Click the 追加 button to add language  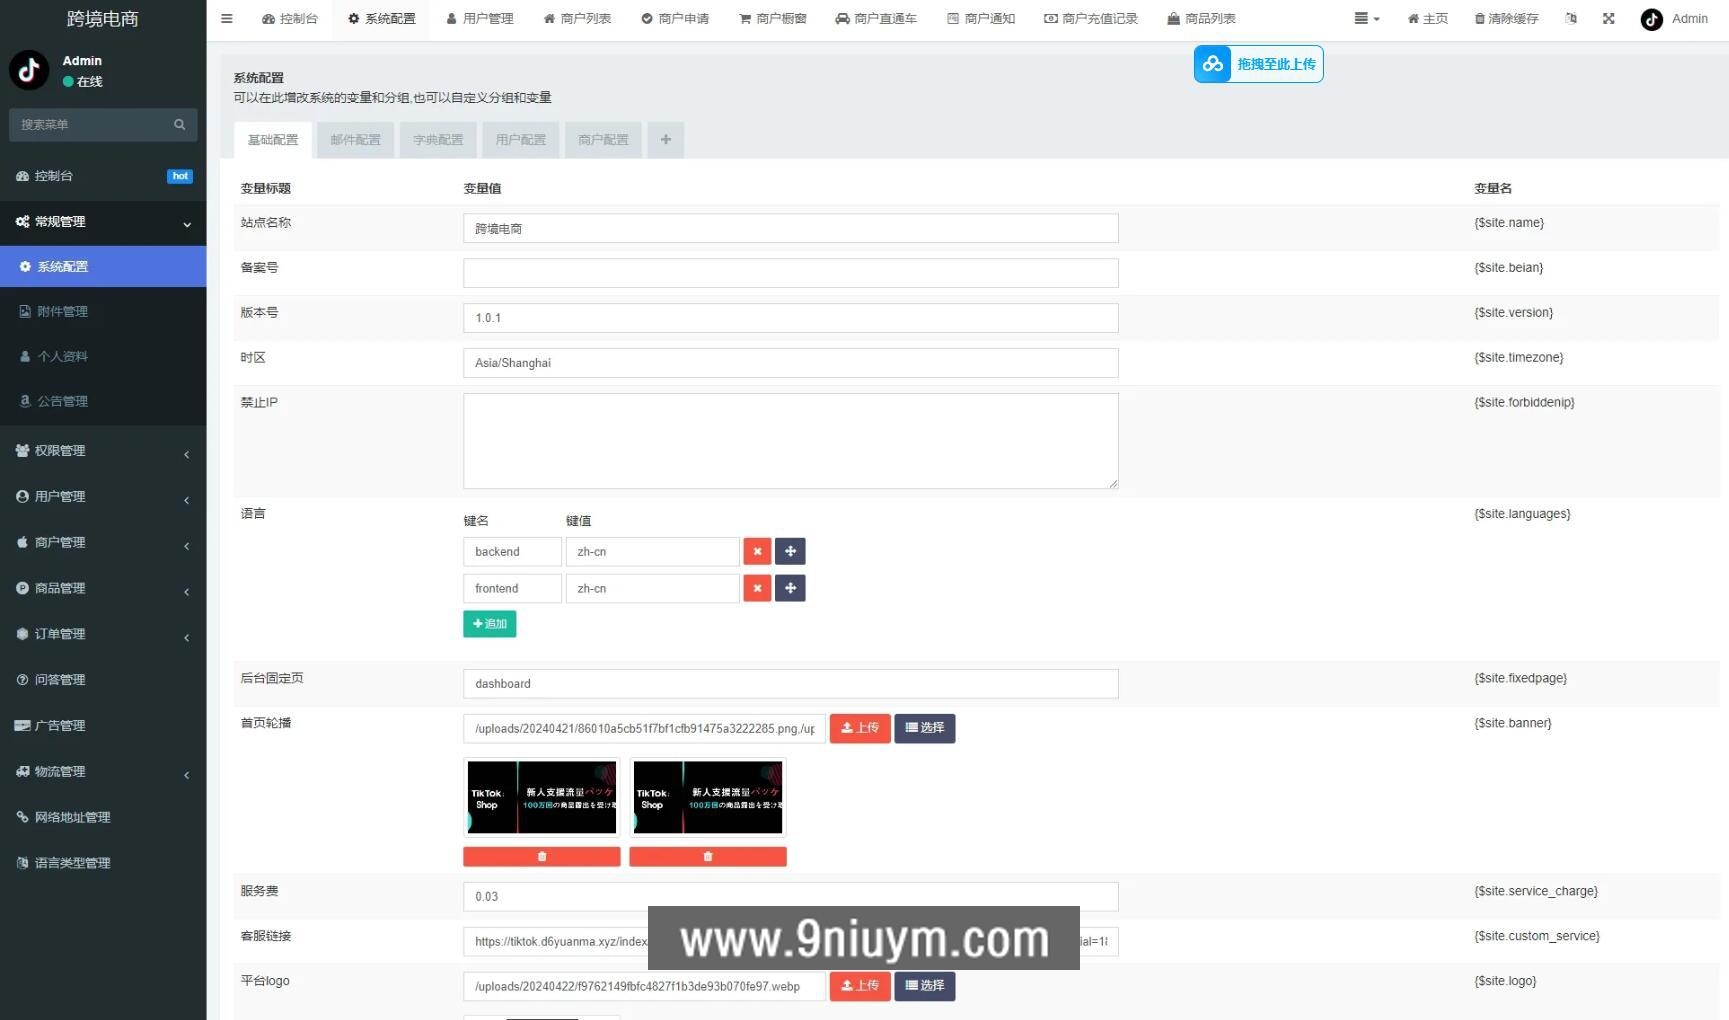(489, 624)
